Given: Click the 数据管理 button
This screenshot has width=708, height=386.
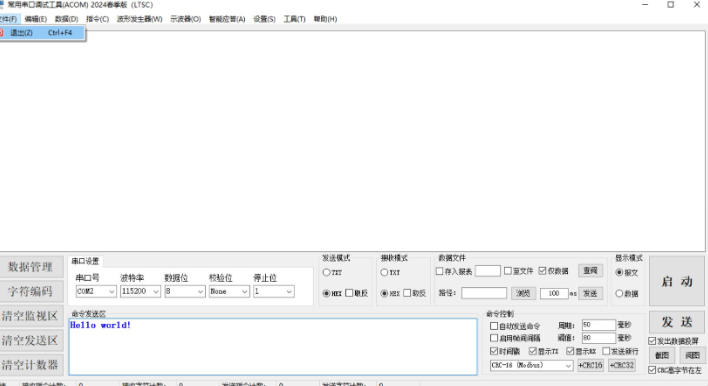Looking at the screenshot, I should tap(31, 267).
